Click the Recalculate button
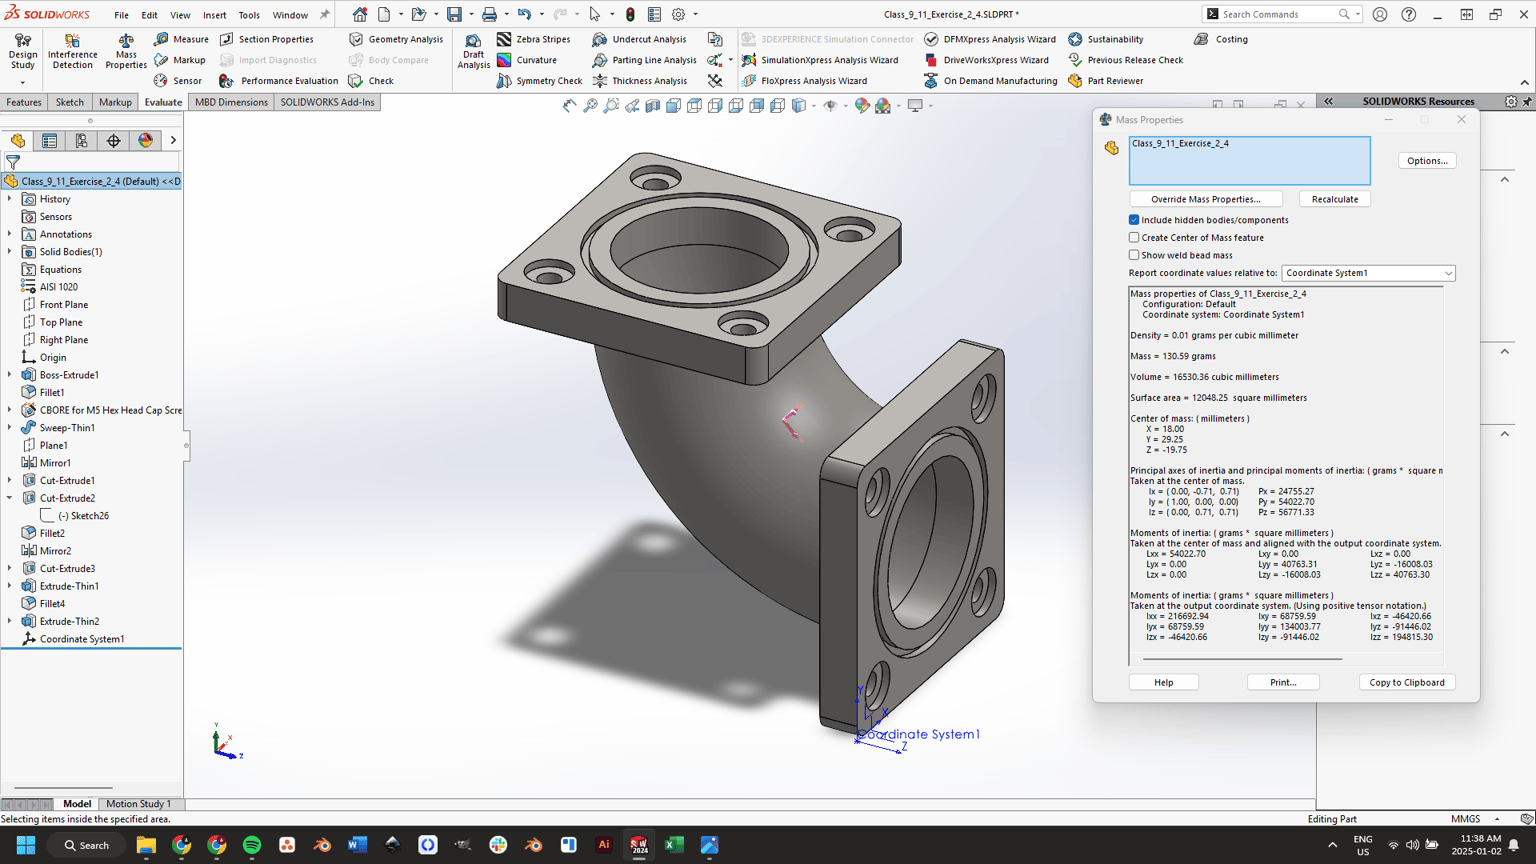Screen dimensions: 1536x864 coord(1334,199)
